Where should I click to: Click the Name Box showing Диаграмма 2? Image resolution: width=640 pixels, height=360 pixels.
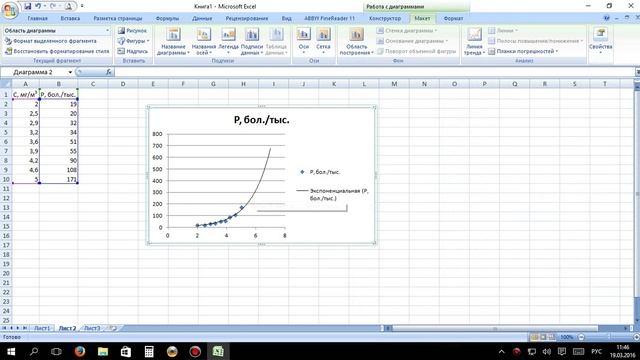34,72
